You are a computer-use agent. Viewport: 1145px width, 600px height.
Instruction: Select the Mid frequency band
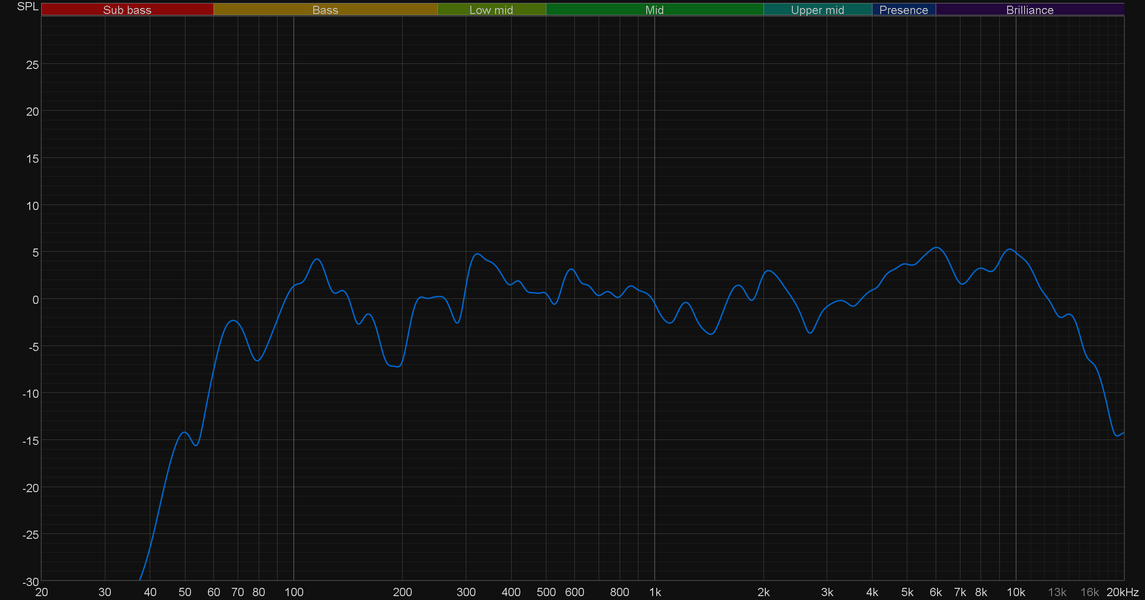[x=654, y=9]
